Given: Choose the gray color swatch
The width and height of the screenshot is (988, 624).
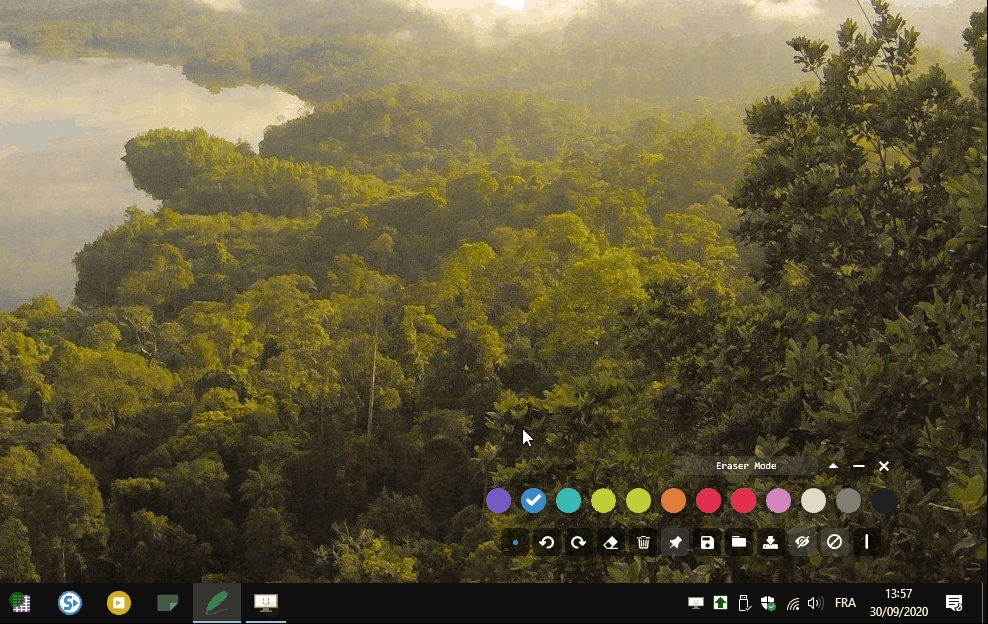Looking at the screenshot, I should pyautogui.click(x=848, y=501).
